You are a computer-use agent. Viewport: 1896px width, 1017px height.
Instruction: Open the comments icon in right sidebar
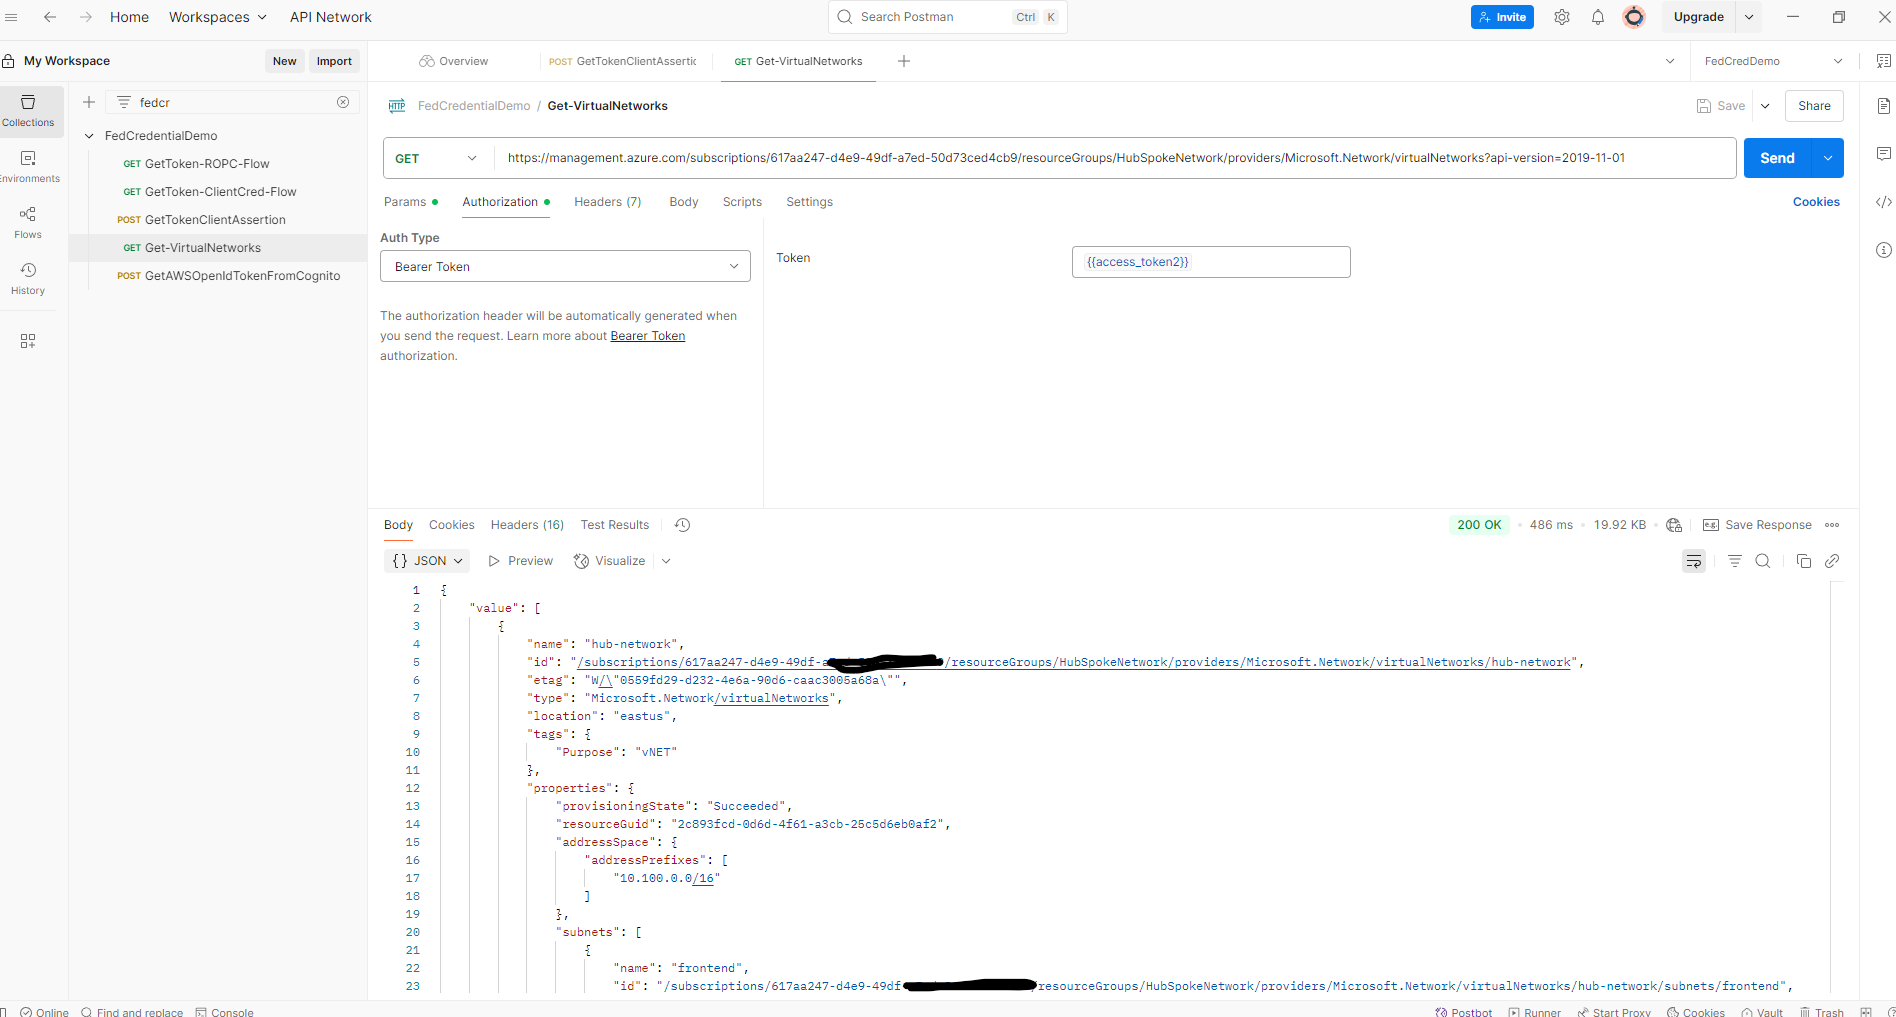[x=1884, y=154]
